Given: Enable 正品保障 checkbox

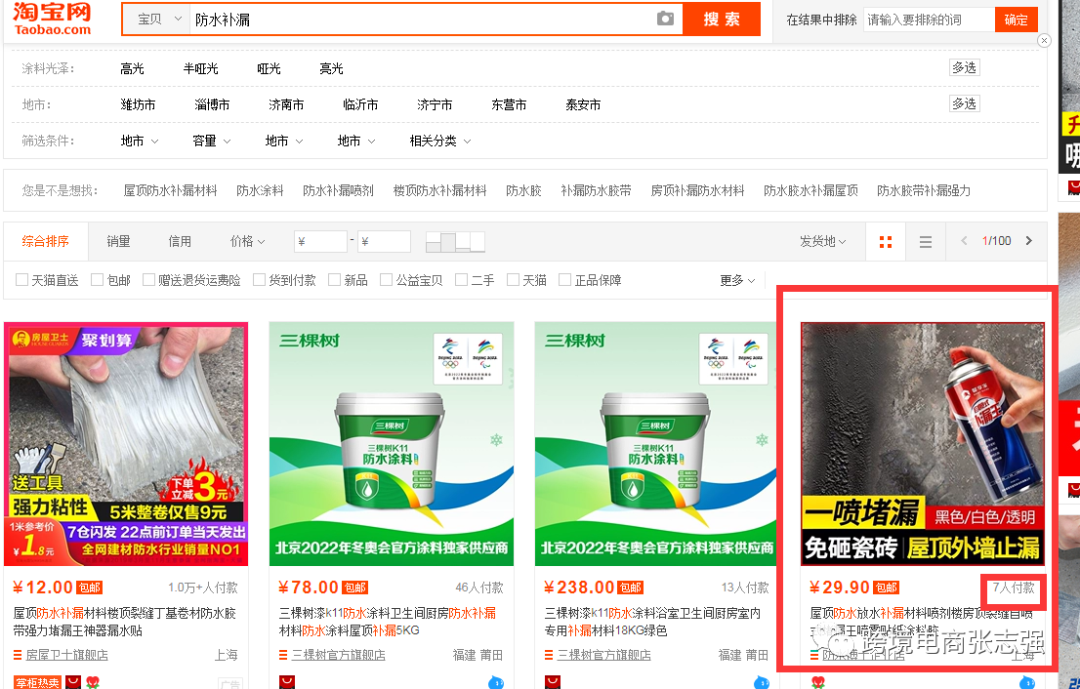Looking at the screenshot, I should tap(565, 280).
